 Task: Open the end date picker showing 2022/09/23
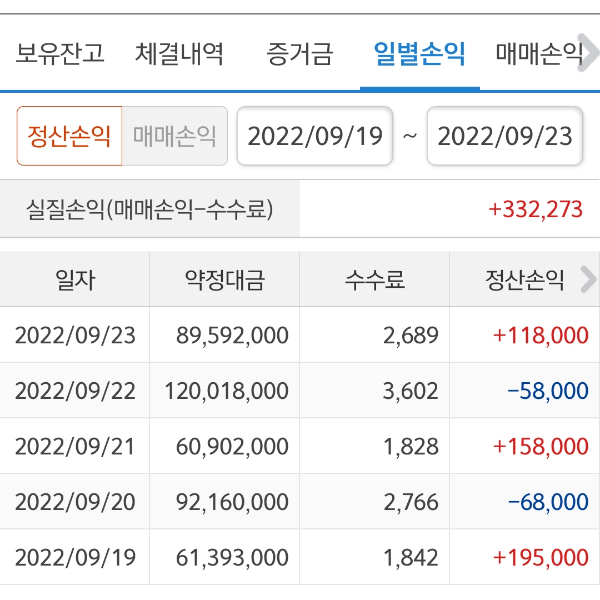505,136
